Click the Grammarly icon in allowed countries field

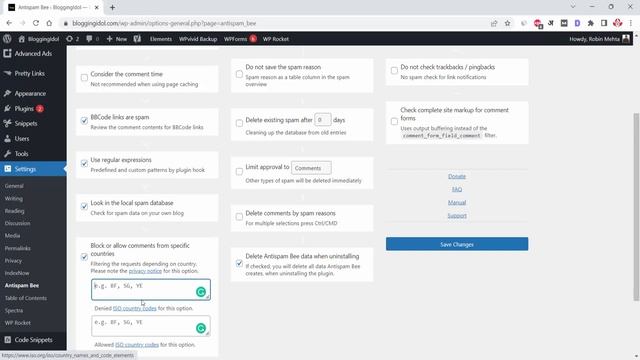(201, 328)
